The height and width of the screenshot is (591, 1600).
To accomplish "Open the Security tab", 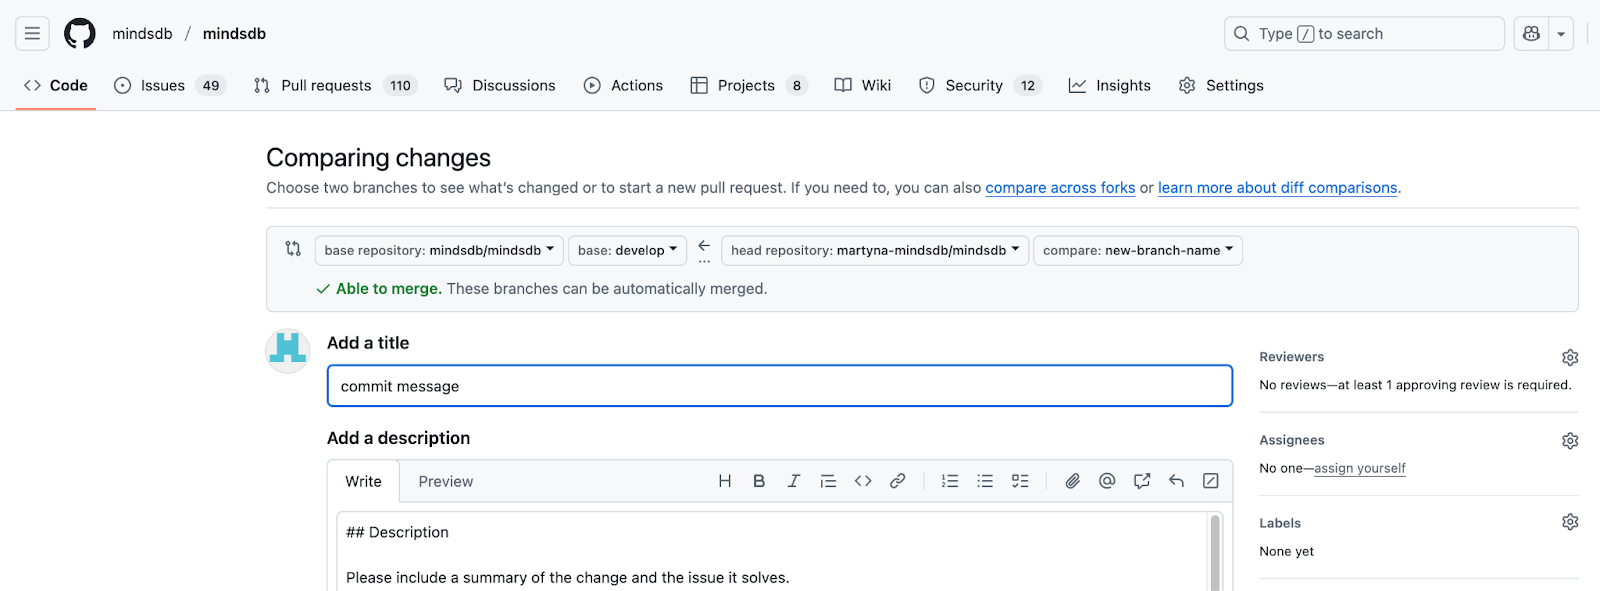I will pos(980,85).
